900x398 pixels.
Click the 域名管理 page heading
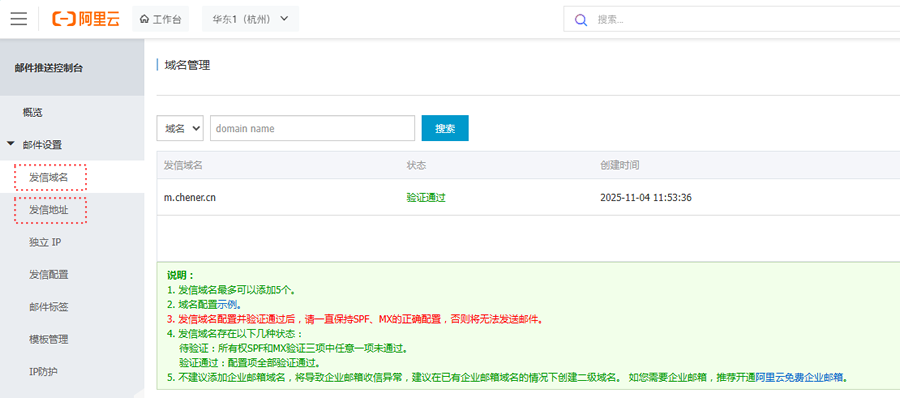coord(187,65)
